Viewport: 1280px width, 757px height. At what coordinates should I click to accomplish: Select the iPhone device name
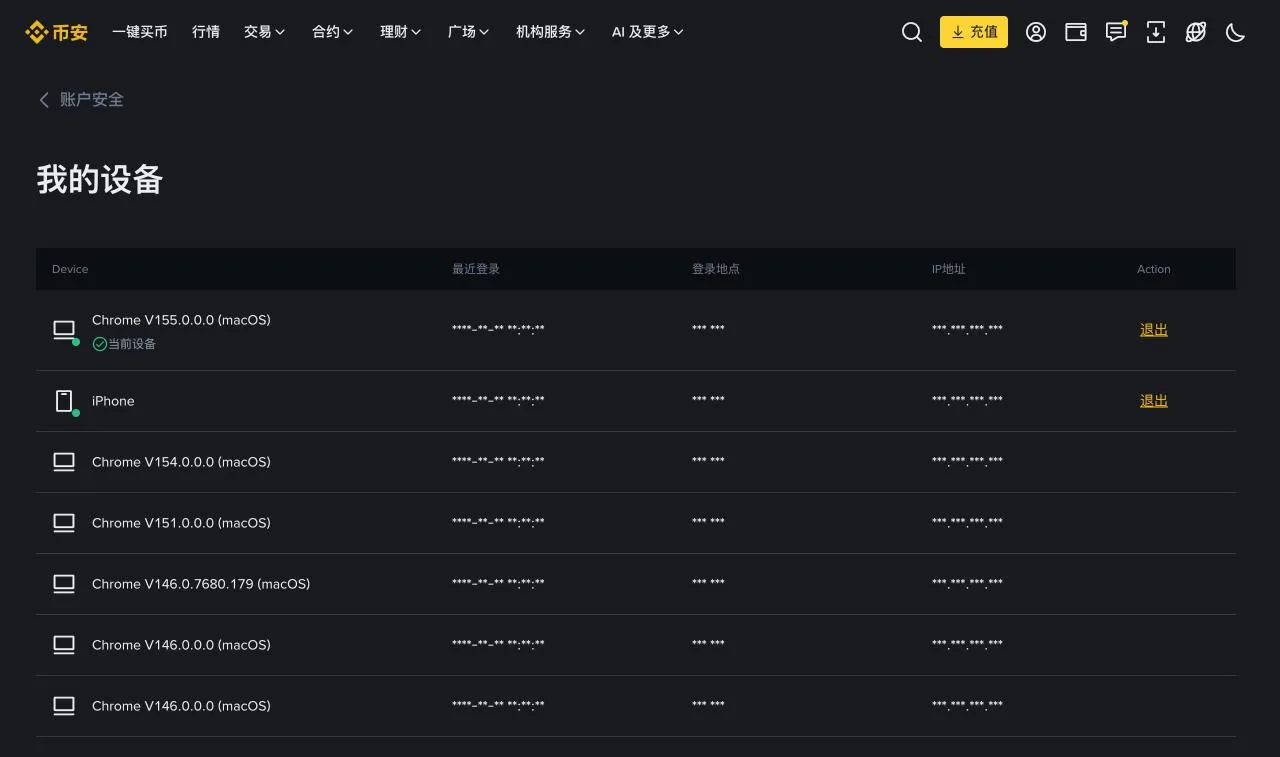tap(113, 401)
